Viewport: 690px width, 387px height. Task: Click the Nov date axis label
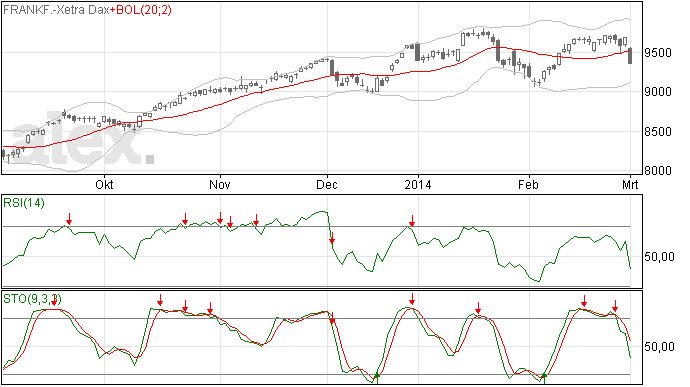tap(220, 184)
